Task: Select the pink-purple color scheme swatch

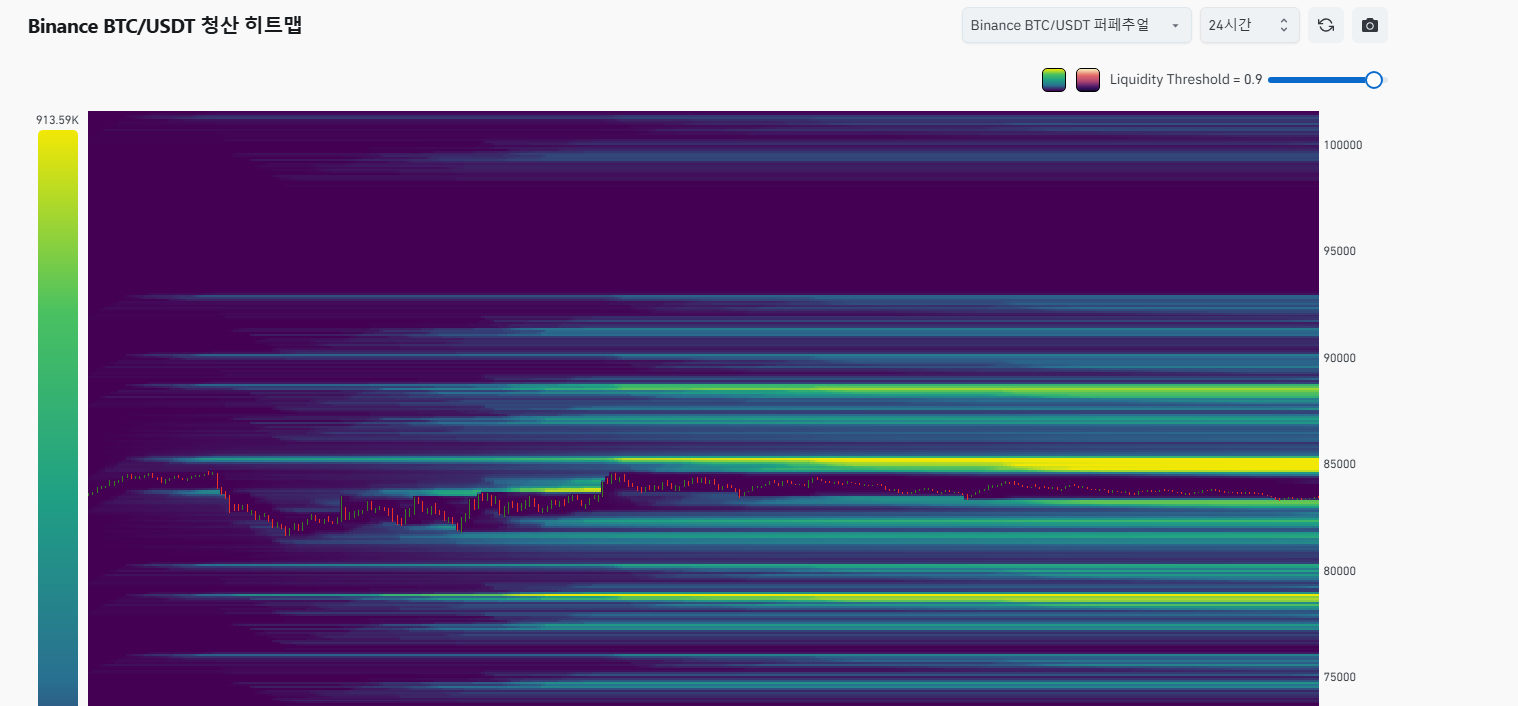Action: [1088, 80]
